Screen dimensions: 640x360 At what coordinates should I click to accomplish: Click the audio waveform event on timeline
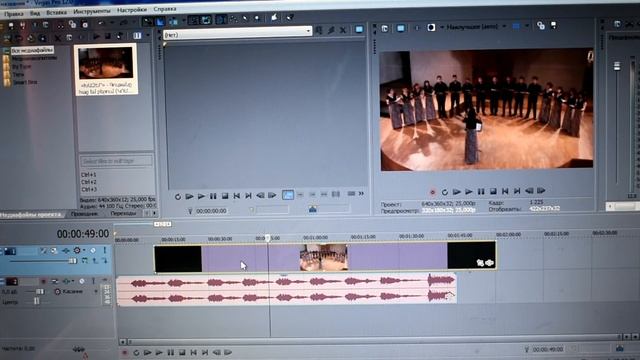[286, 291]
